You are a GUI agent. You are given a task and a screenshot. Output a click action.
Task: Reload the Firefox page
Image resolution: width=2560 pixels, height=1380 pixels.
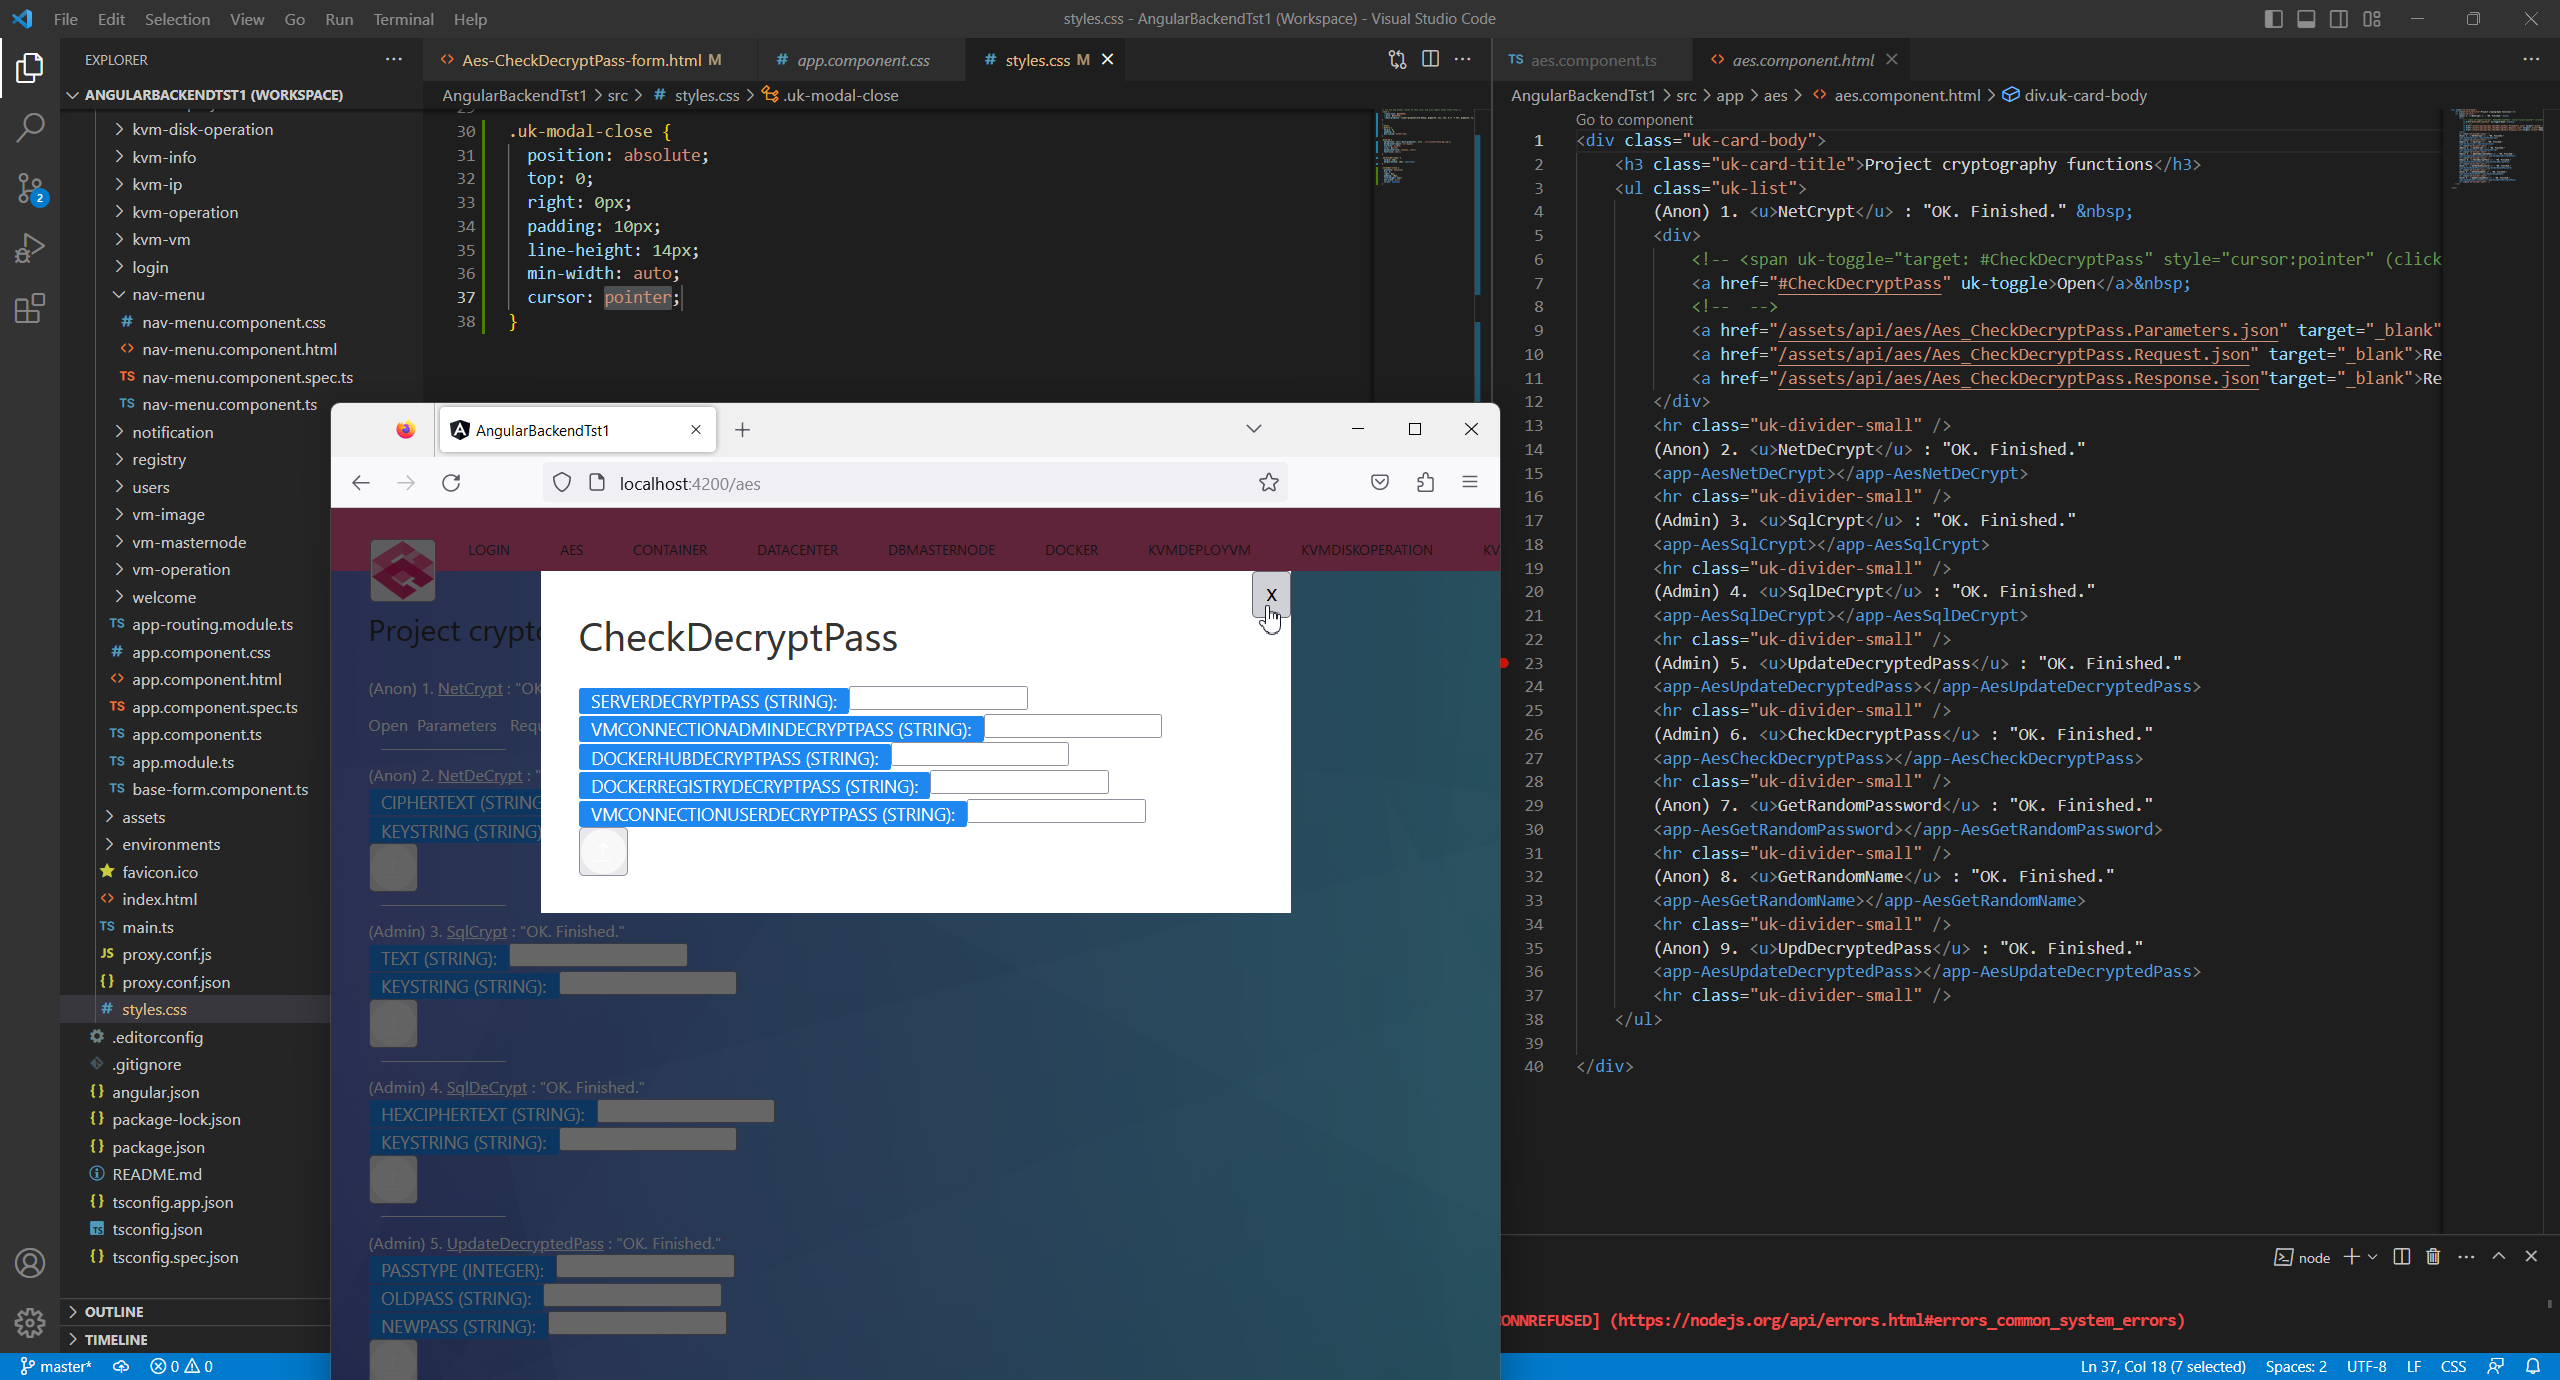[451, 483]
